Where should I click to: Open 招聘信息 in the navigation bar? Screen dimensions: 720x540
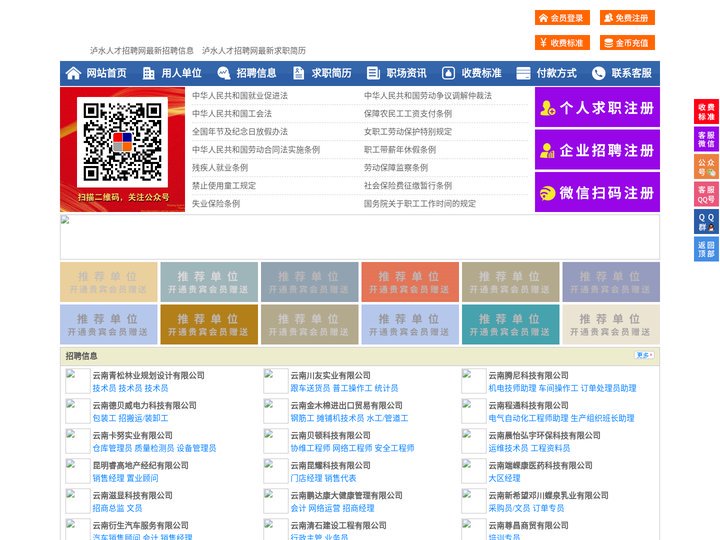tap(256, 73)
